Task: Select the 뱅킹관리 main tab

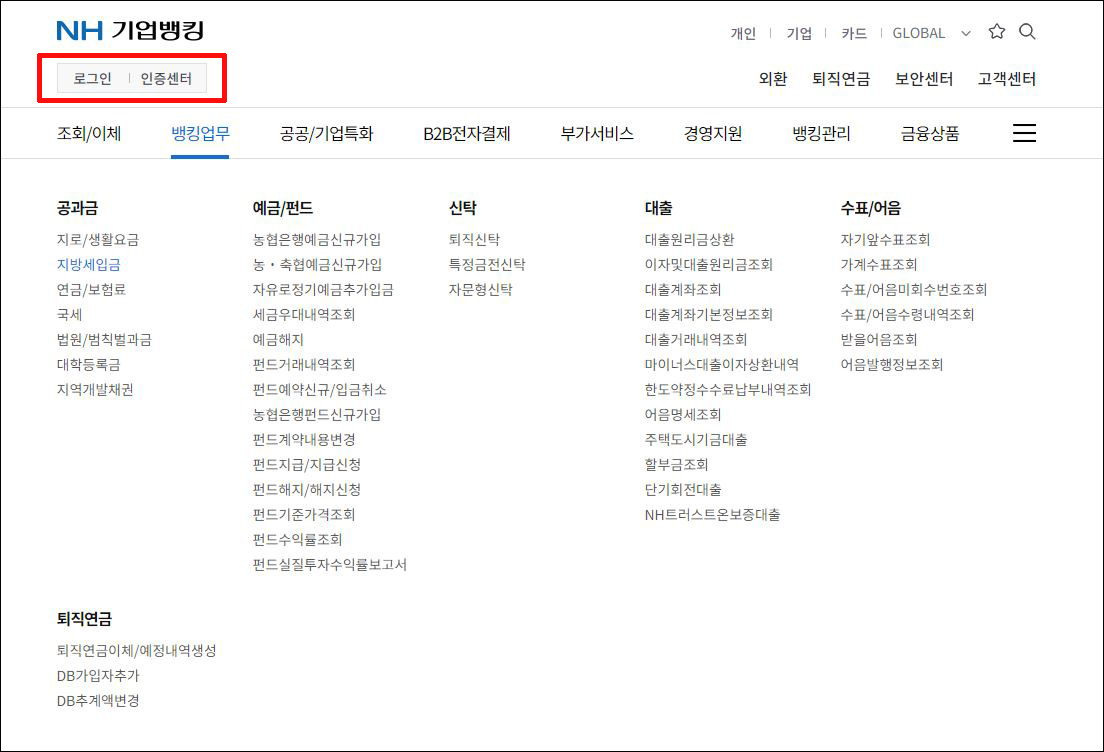Action: (821, 133)
